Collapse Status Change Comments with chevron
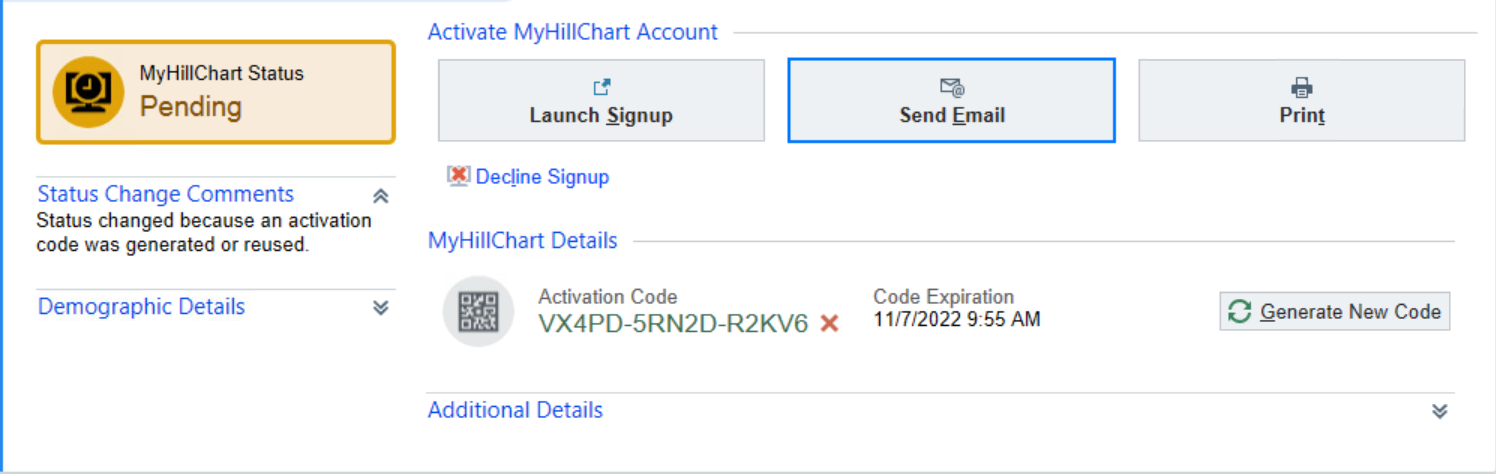 (380, 196)
